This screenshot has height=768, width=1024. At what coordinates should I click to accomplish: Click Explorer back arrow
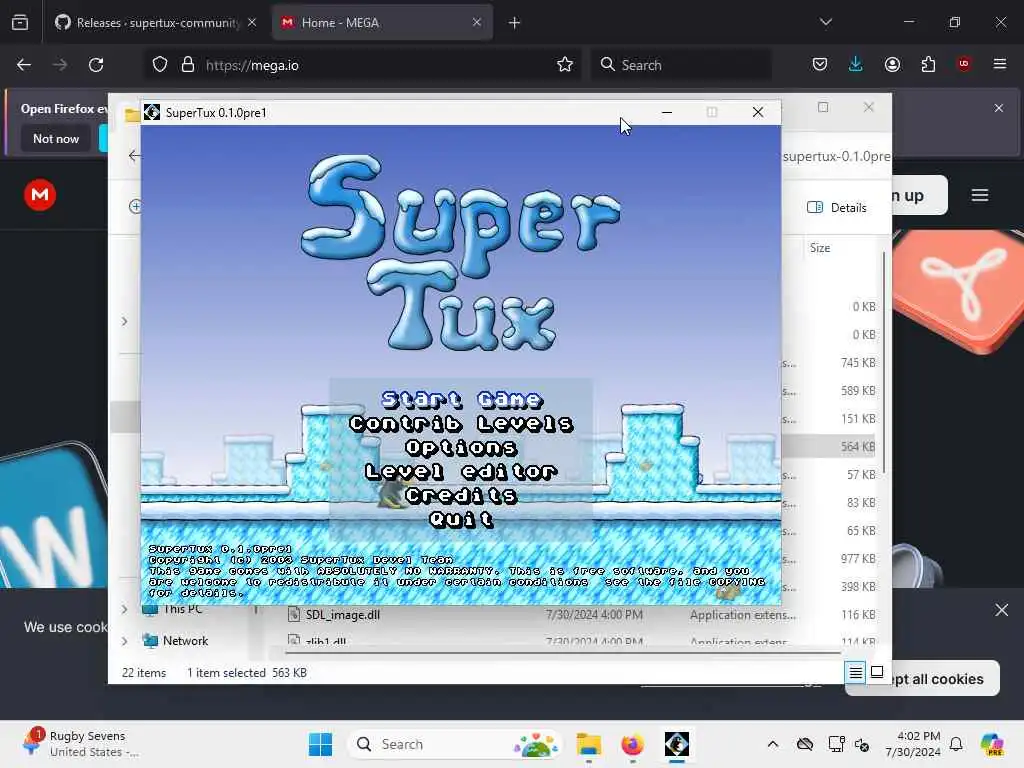(x=134, y=155)
